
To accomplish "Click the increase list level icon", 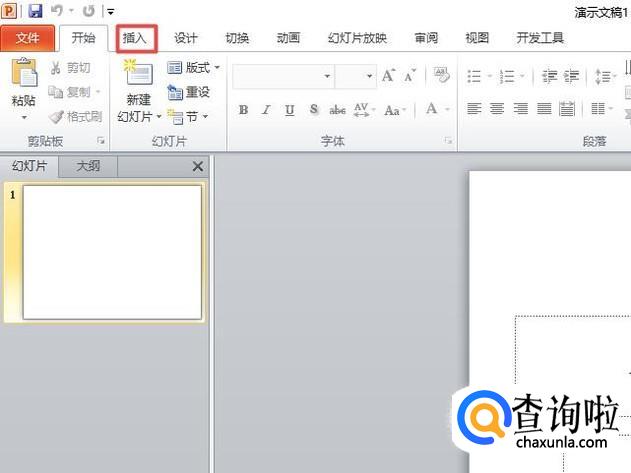I will point(571,76).
